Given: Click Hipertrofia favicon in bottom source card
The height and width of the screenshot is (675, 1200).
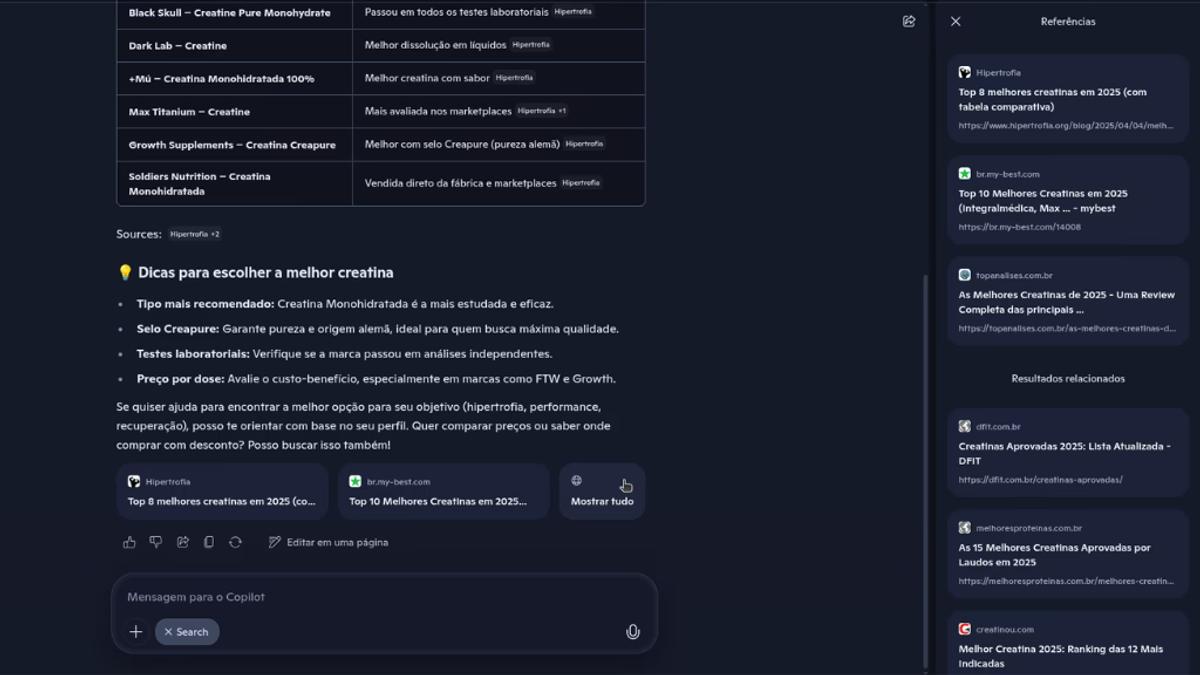Looking at the screenshot, I should [x=134, y=481].
